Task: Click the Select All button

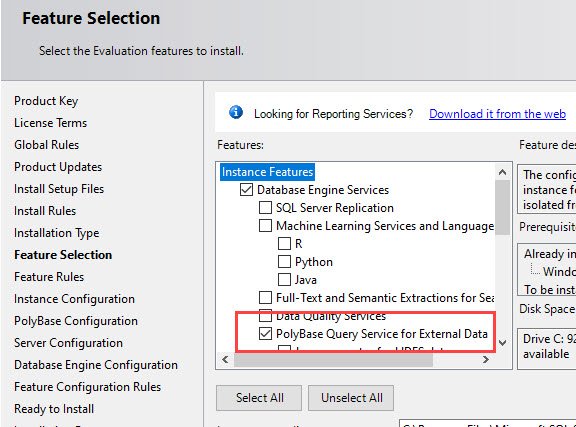Action: click(x=259, y=398)
